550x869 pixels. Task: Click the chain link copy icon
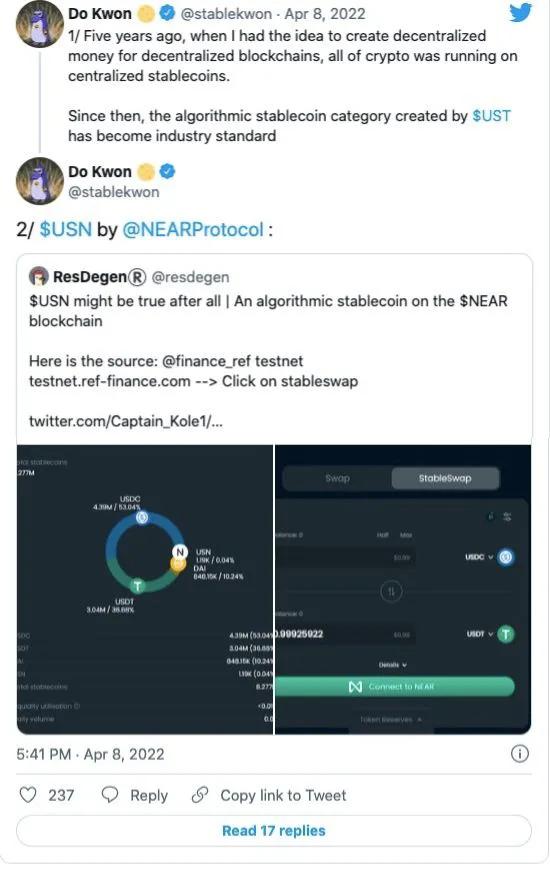(x=200, y=795)
